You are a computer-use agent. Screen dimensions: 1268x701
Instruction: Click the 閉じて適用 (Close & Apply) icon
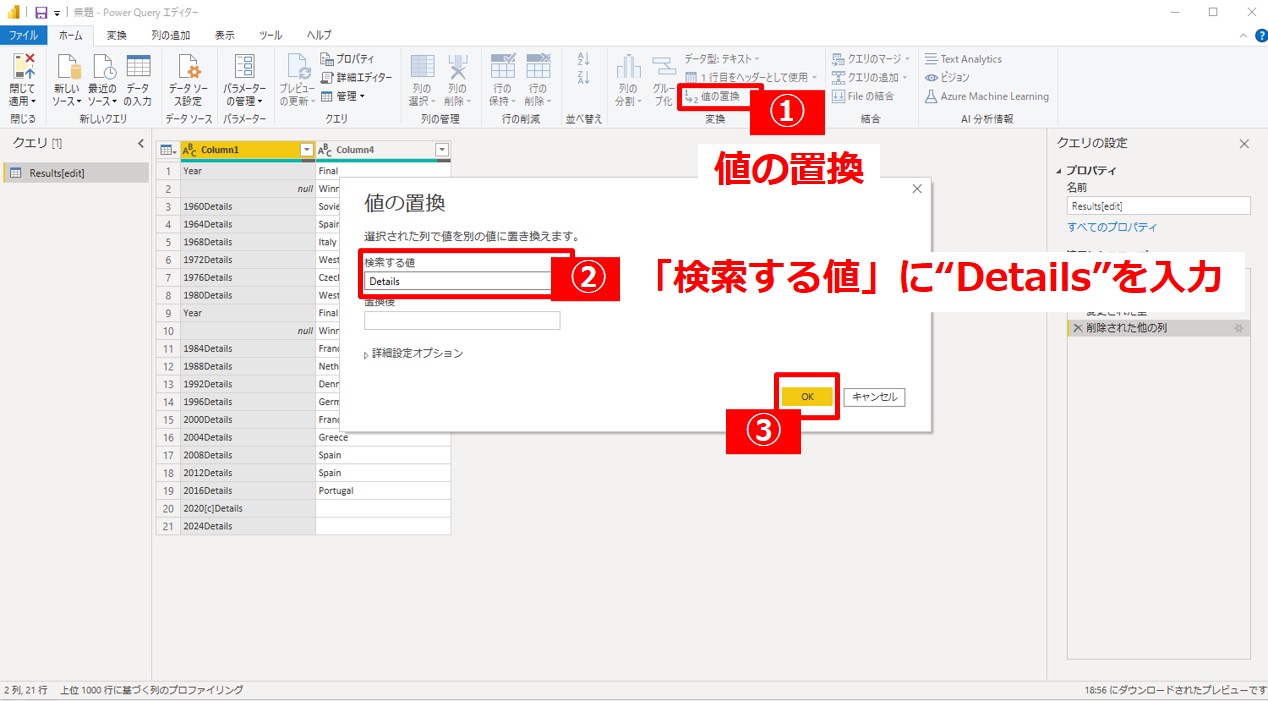coord(22,67)
